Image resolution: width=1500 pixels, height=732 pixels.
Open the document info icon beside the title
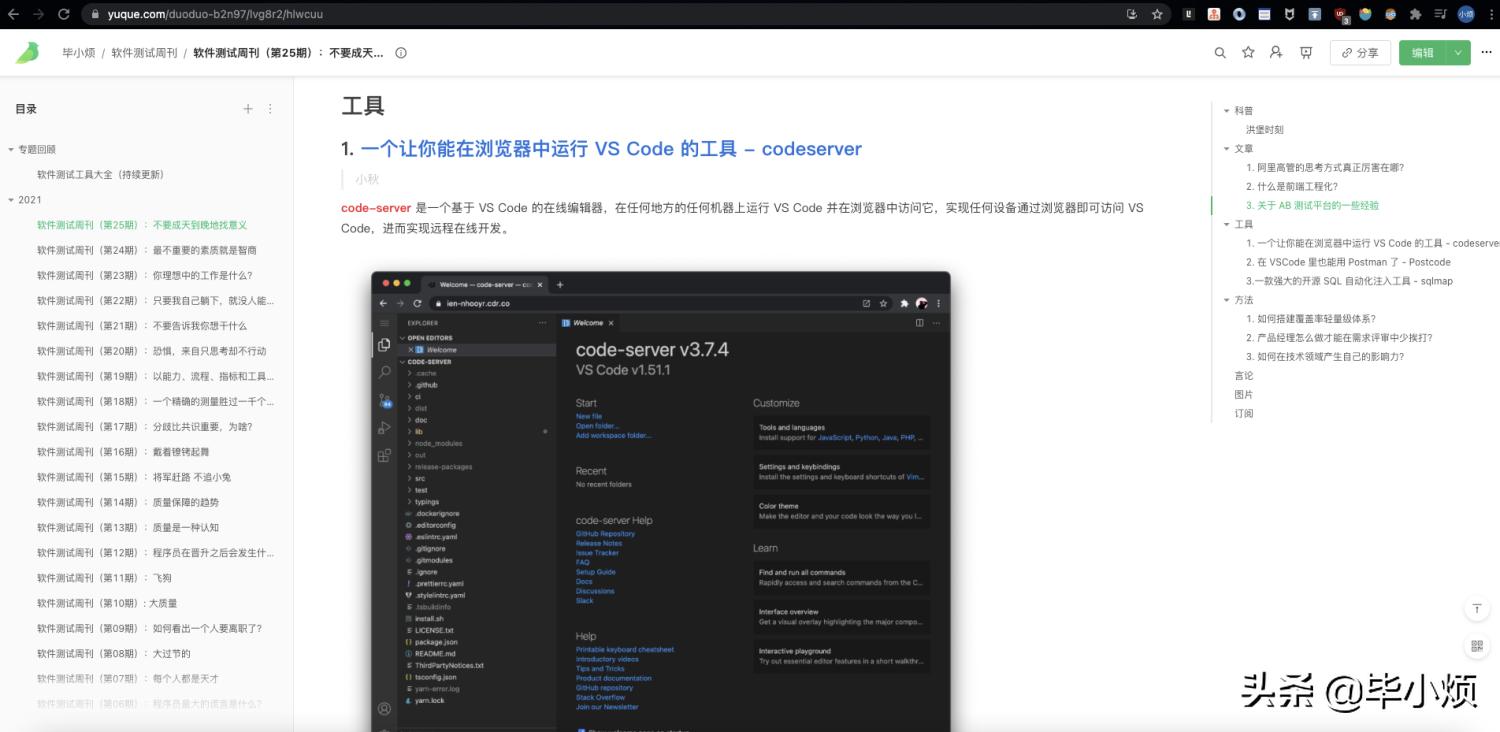pyautogui.click(x=401, y=53)
